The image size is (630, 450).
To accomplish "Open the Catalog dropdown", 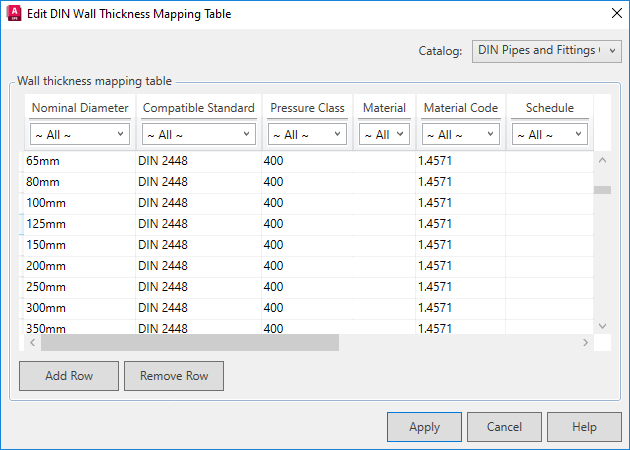I will click(x=546, y=50).
